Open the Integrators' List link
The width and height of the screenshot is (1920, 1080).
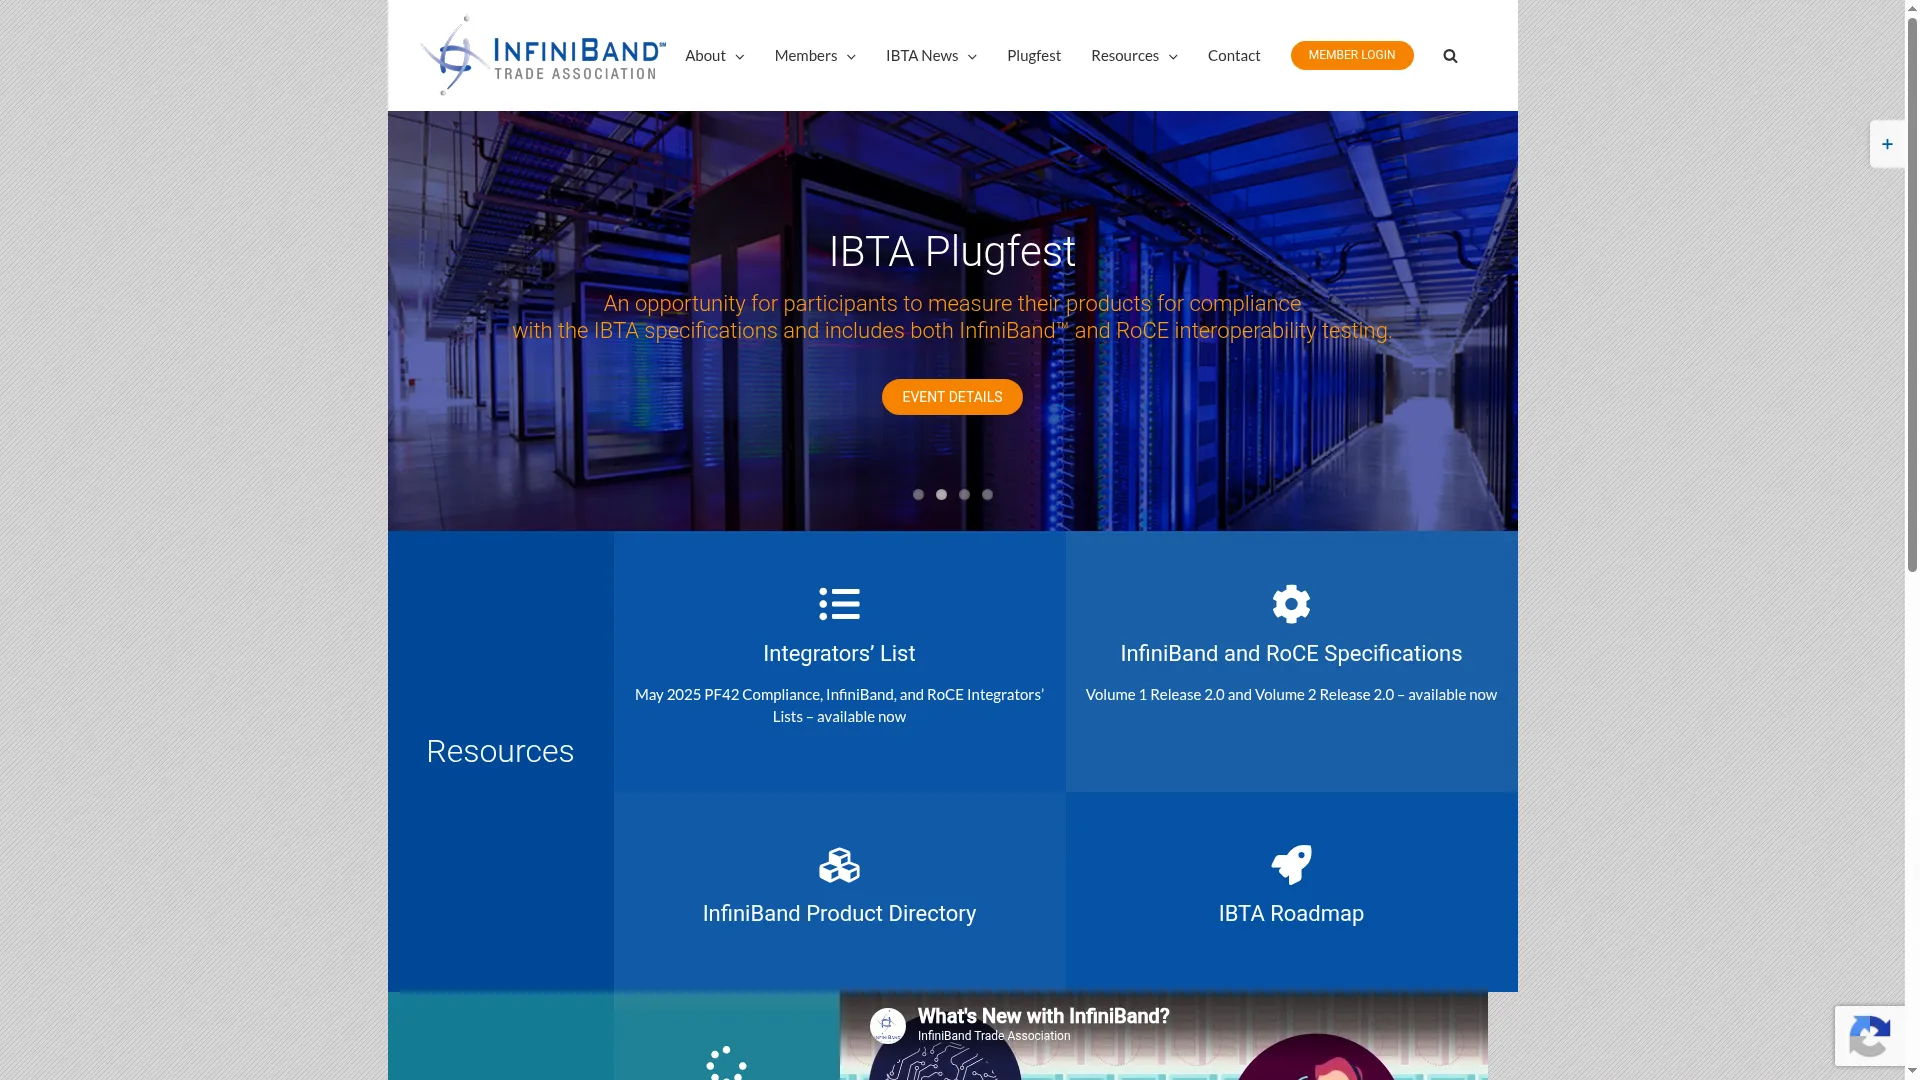[x=839, y=654]
